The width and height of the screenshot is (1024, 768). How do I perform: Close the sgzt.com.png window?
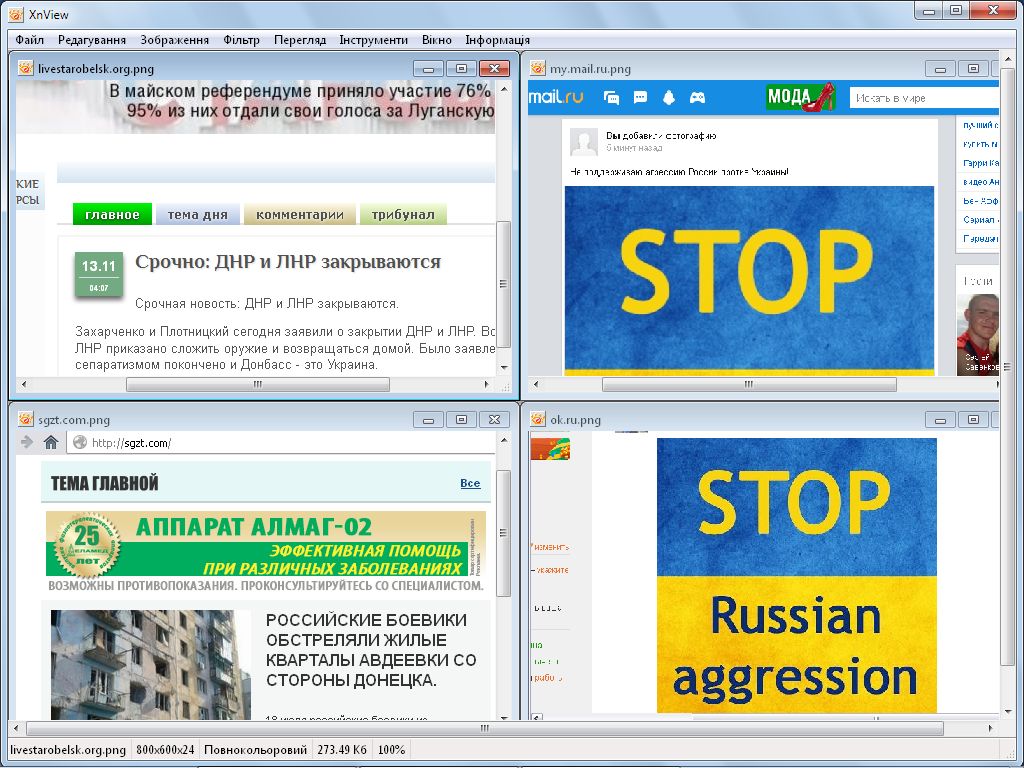click(494, 419)
